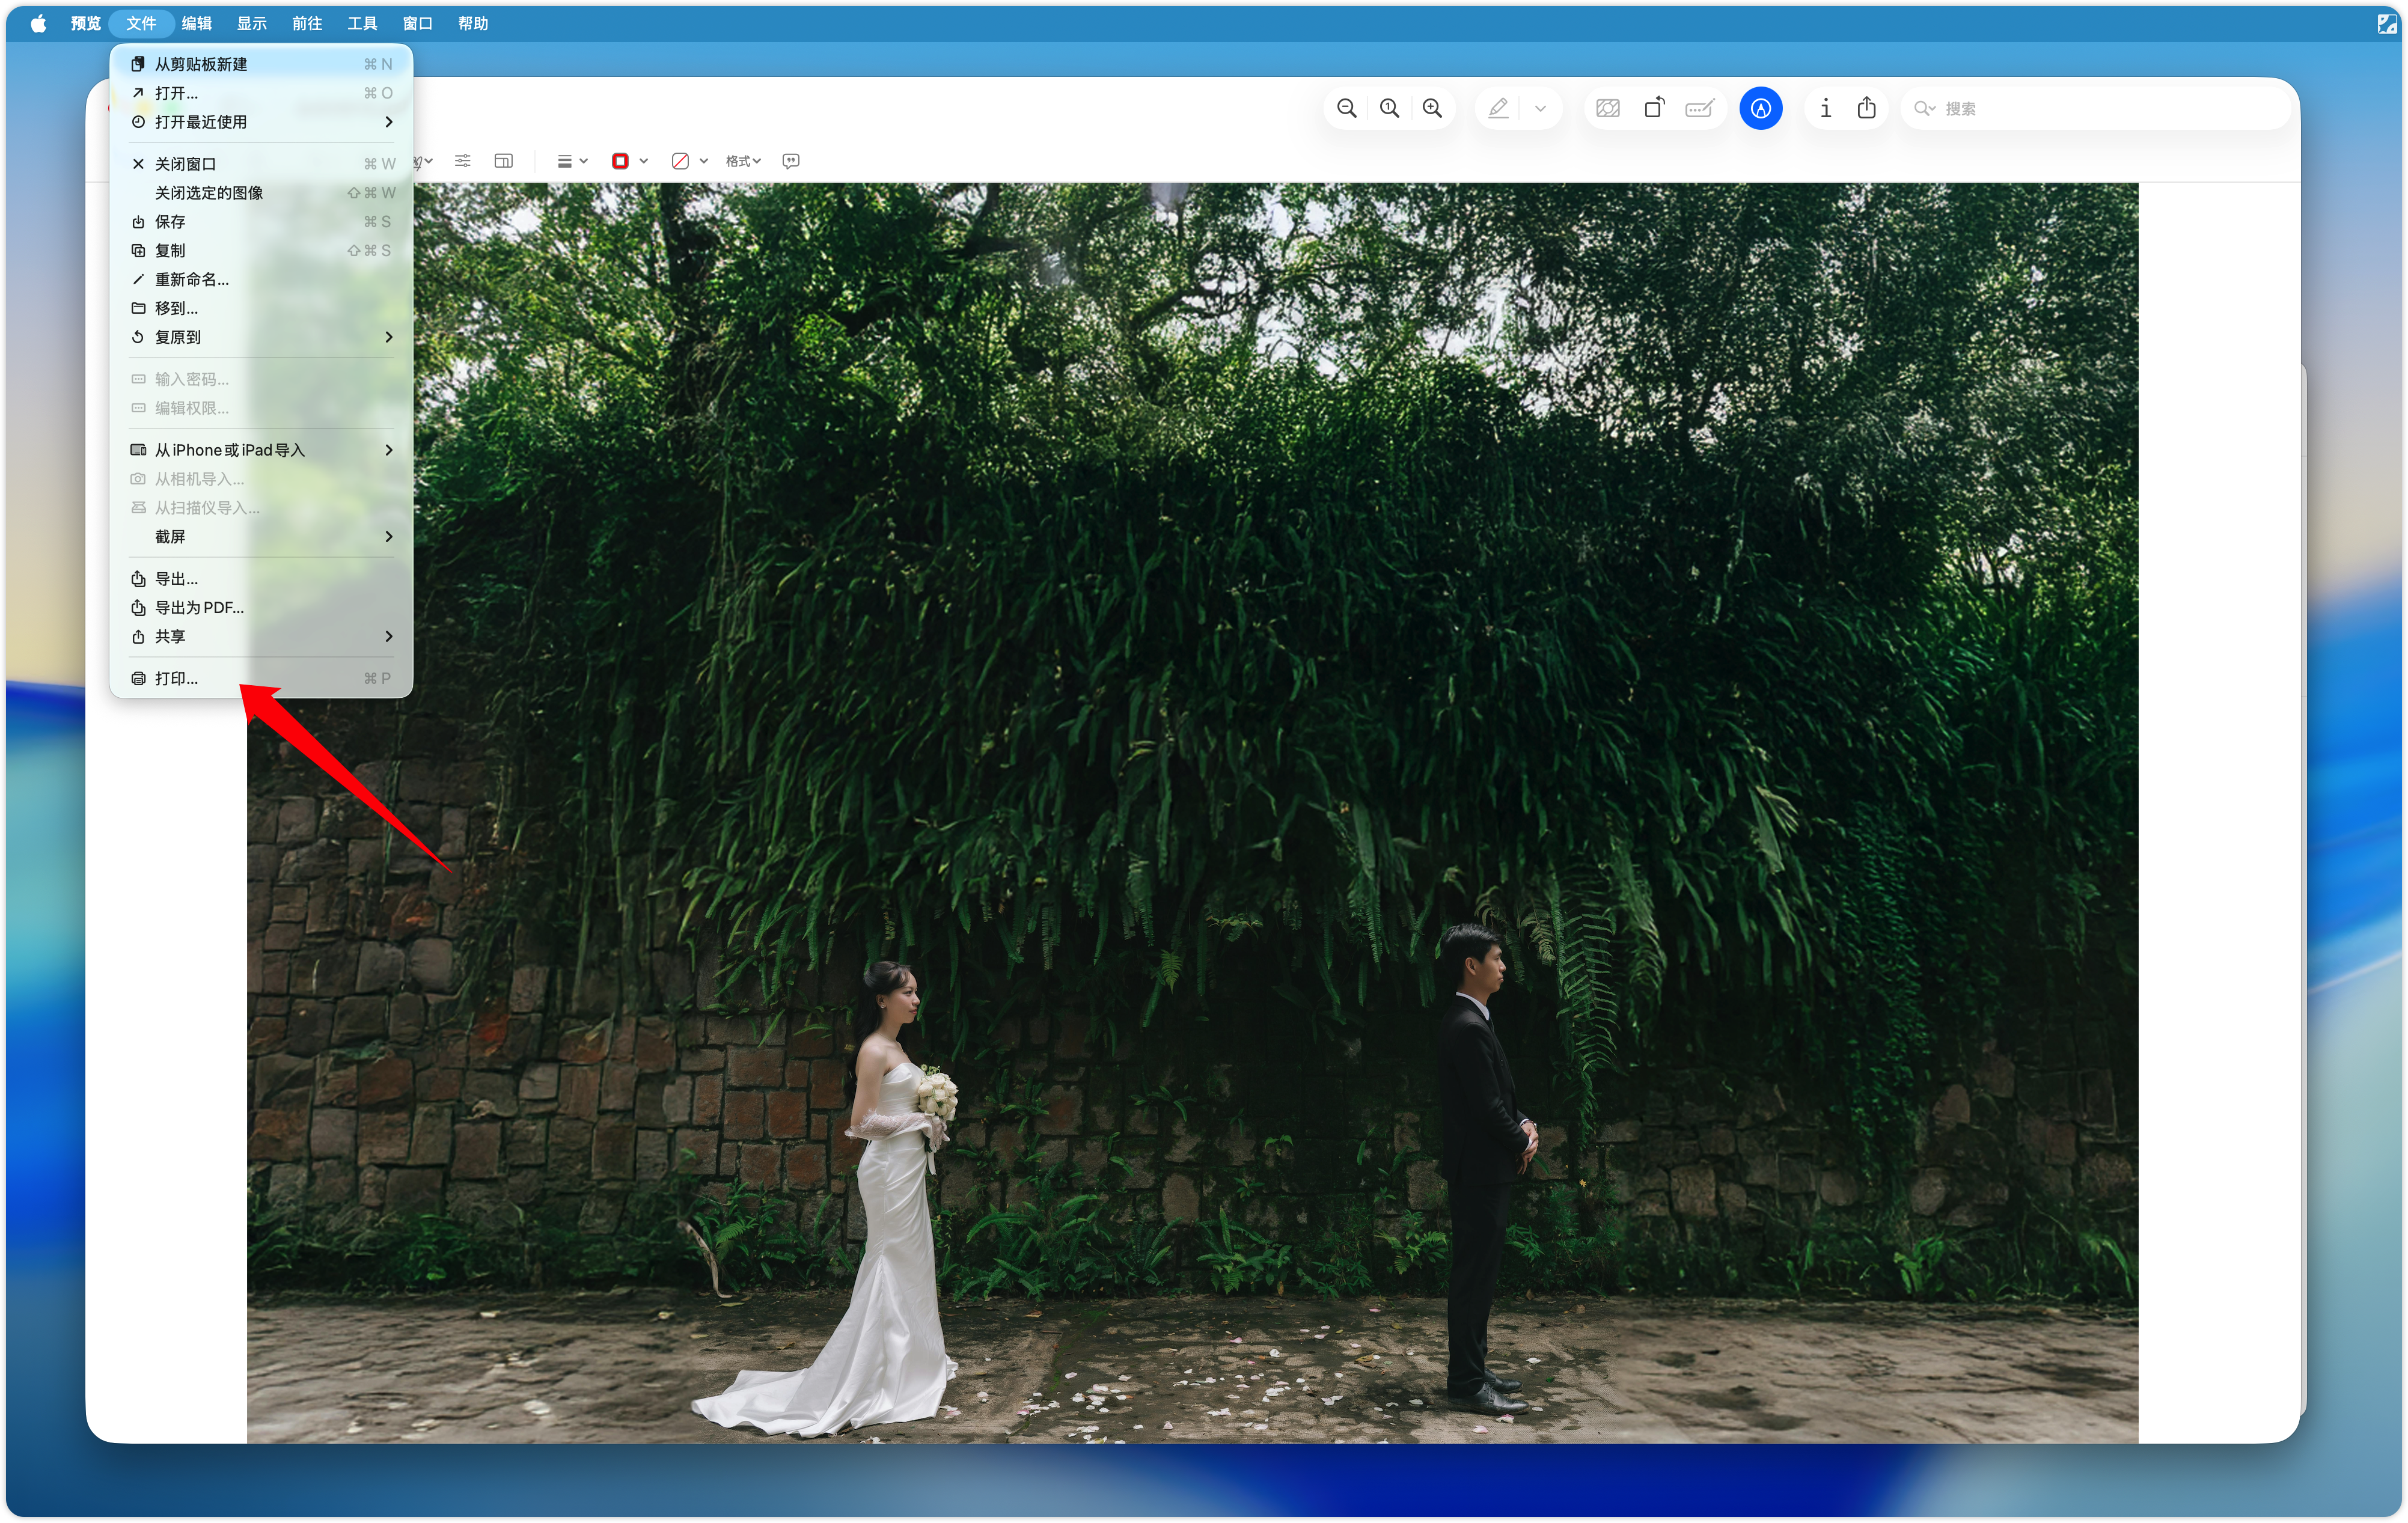Expand the highlight pen options chevron
2408x1523 pixels.
coord(1540,108)
